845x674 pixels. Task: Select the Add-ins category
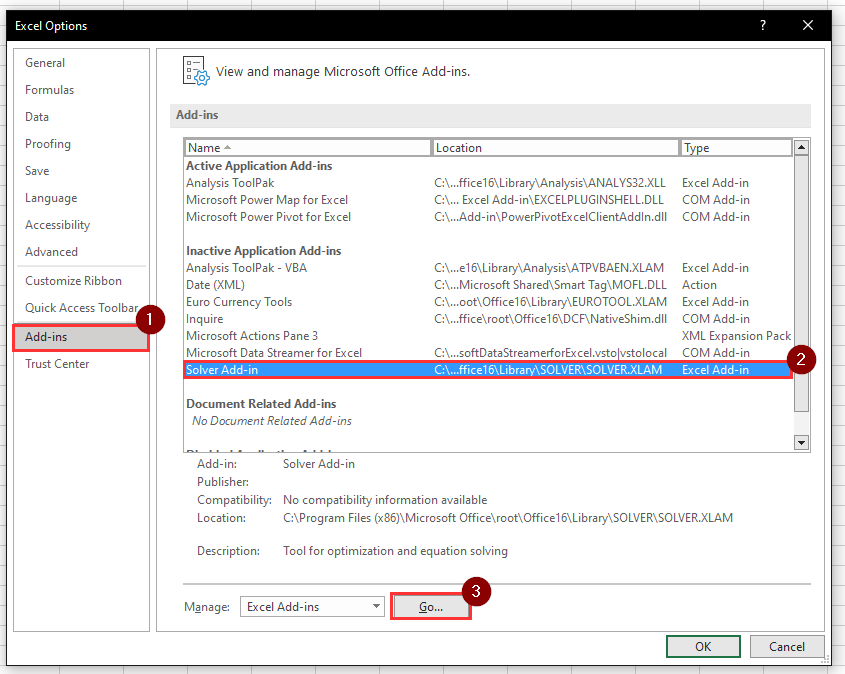click(81, 337)
